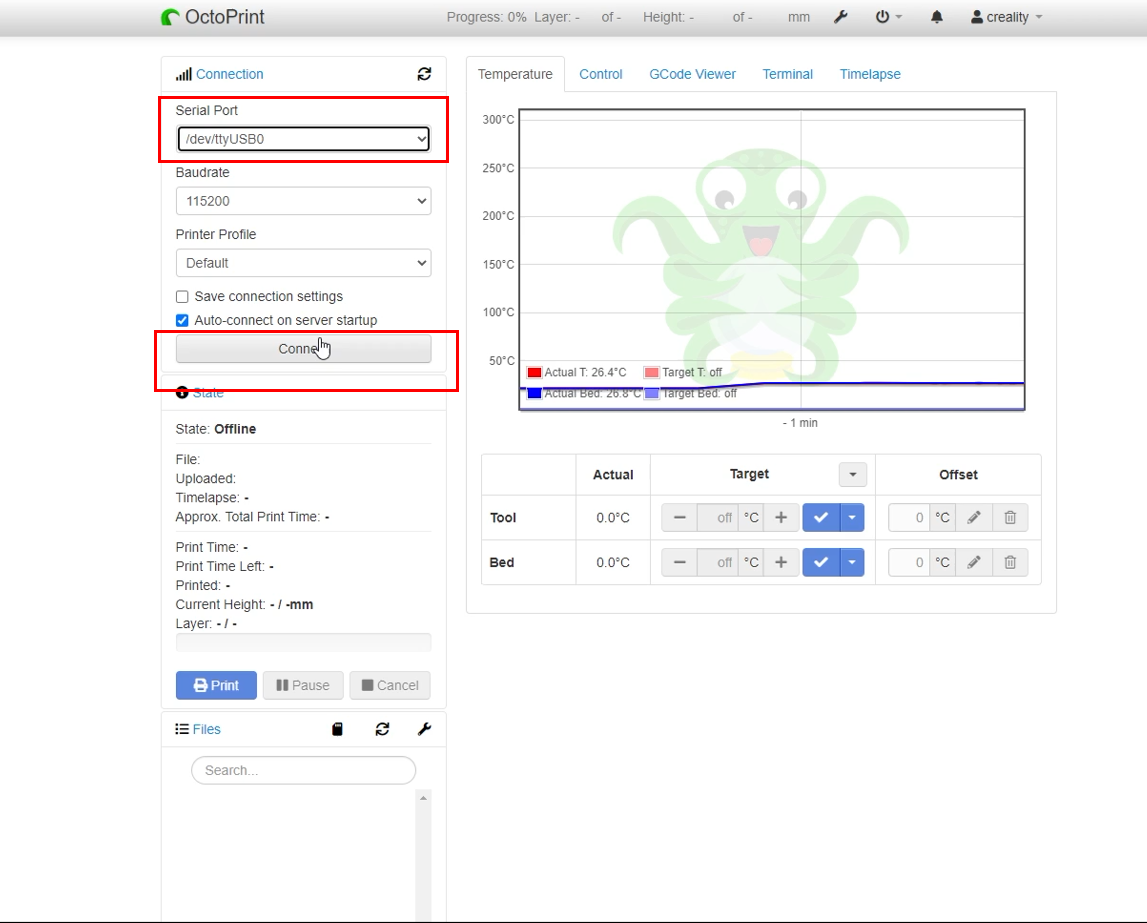Open Tool temperature presets dropdown
The height and width of the screenshot is (923, 1147).
pyautogui.click(x=852, y=518)
